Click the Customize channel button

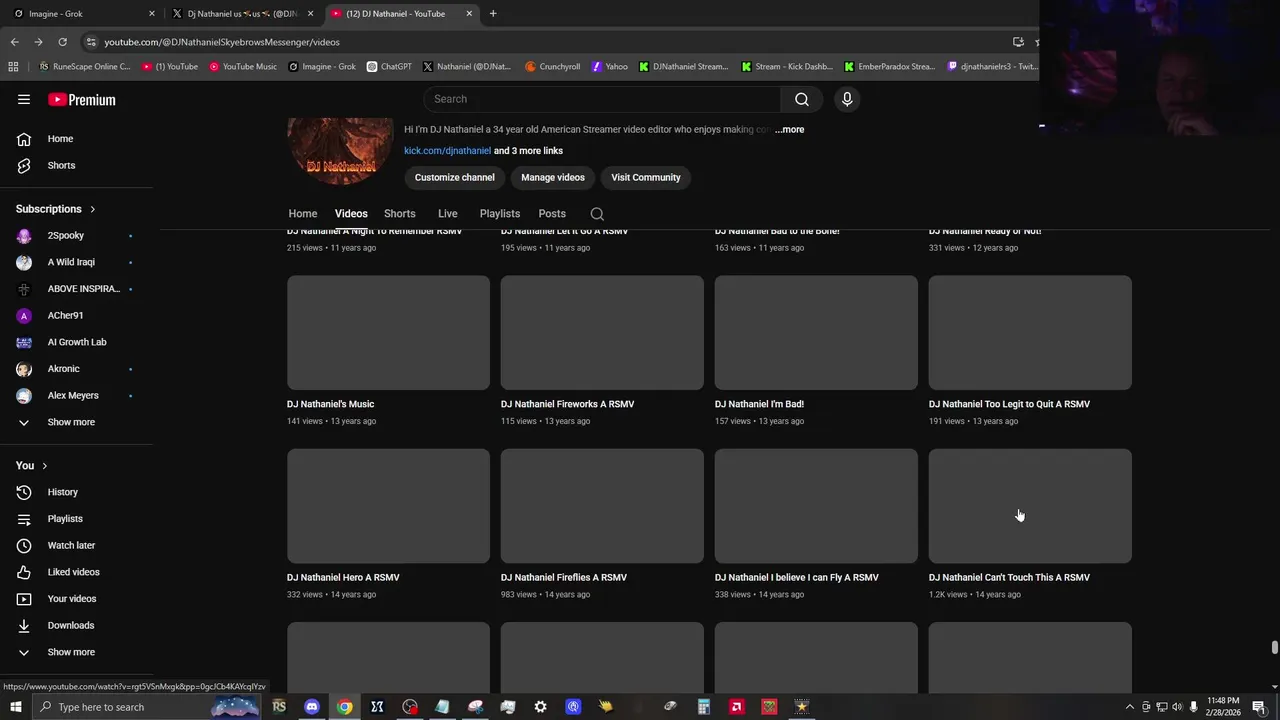pos(455,178)
